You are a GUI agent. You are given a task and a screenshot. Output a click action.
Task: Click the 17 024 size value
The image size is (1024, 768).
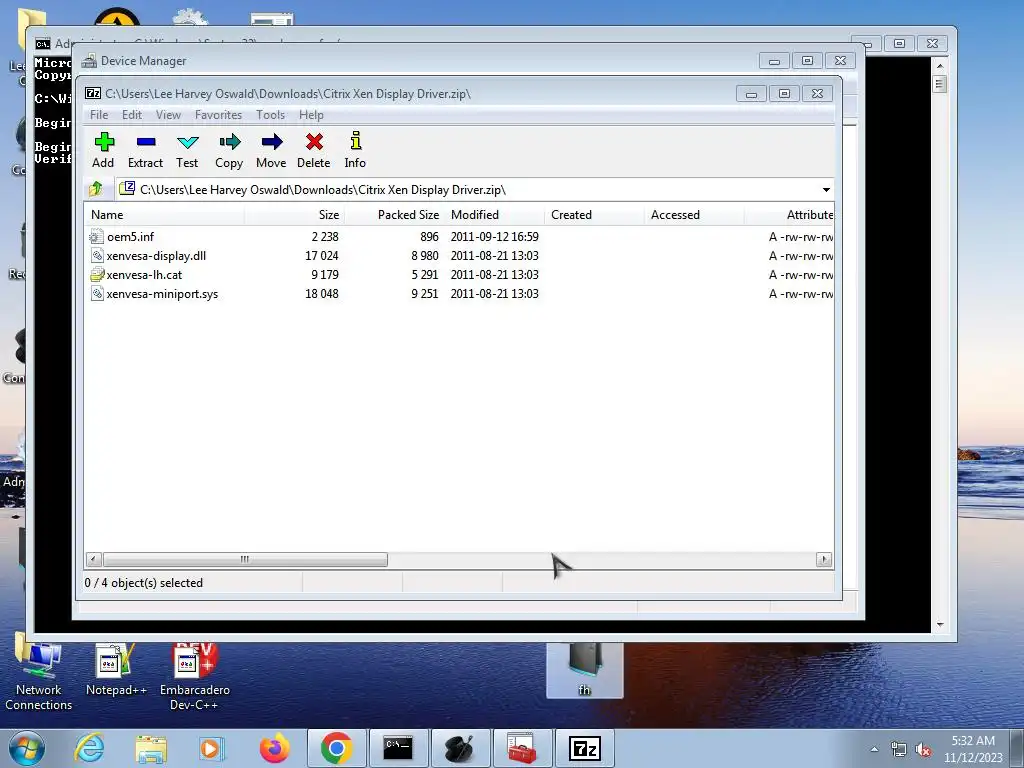[322, 255]
